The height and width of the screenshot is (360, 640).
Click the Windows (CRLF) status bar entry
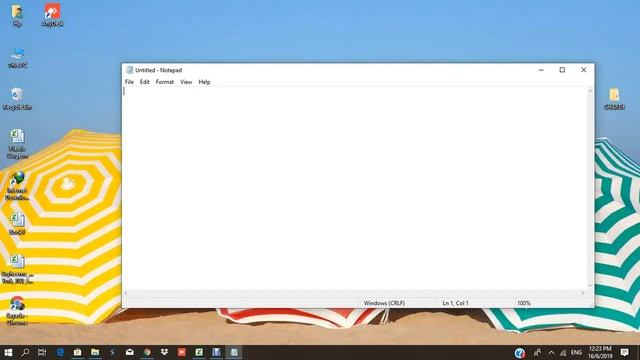[384, 303]
